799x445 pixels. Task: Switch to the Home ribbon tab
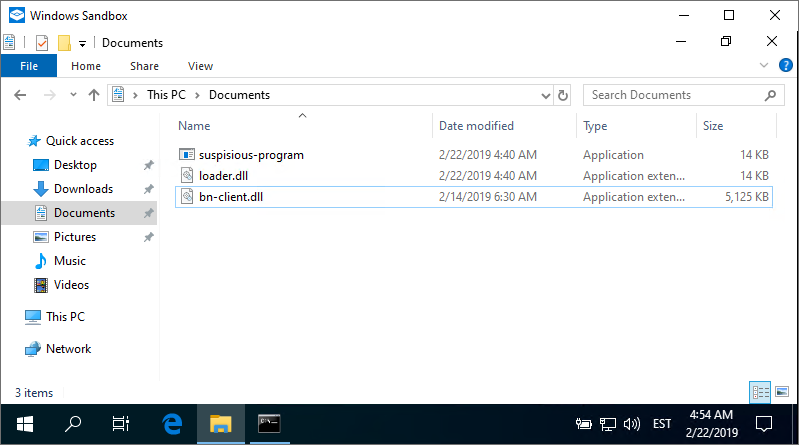86,66
